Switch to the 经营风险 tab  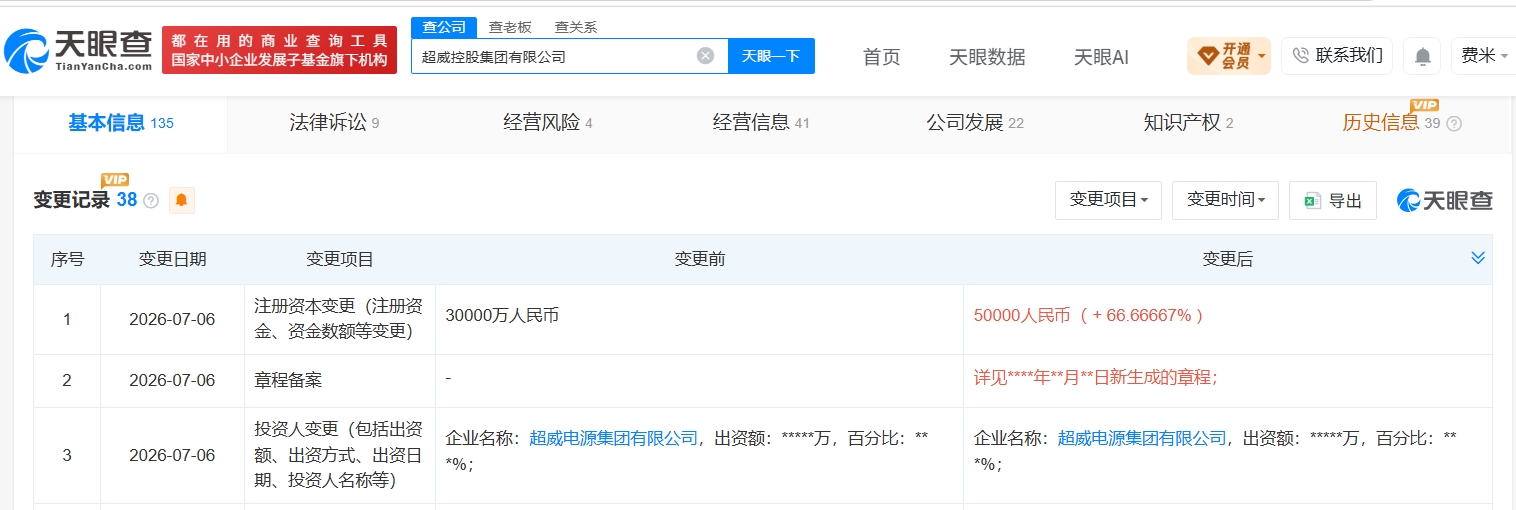548,123
